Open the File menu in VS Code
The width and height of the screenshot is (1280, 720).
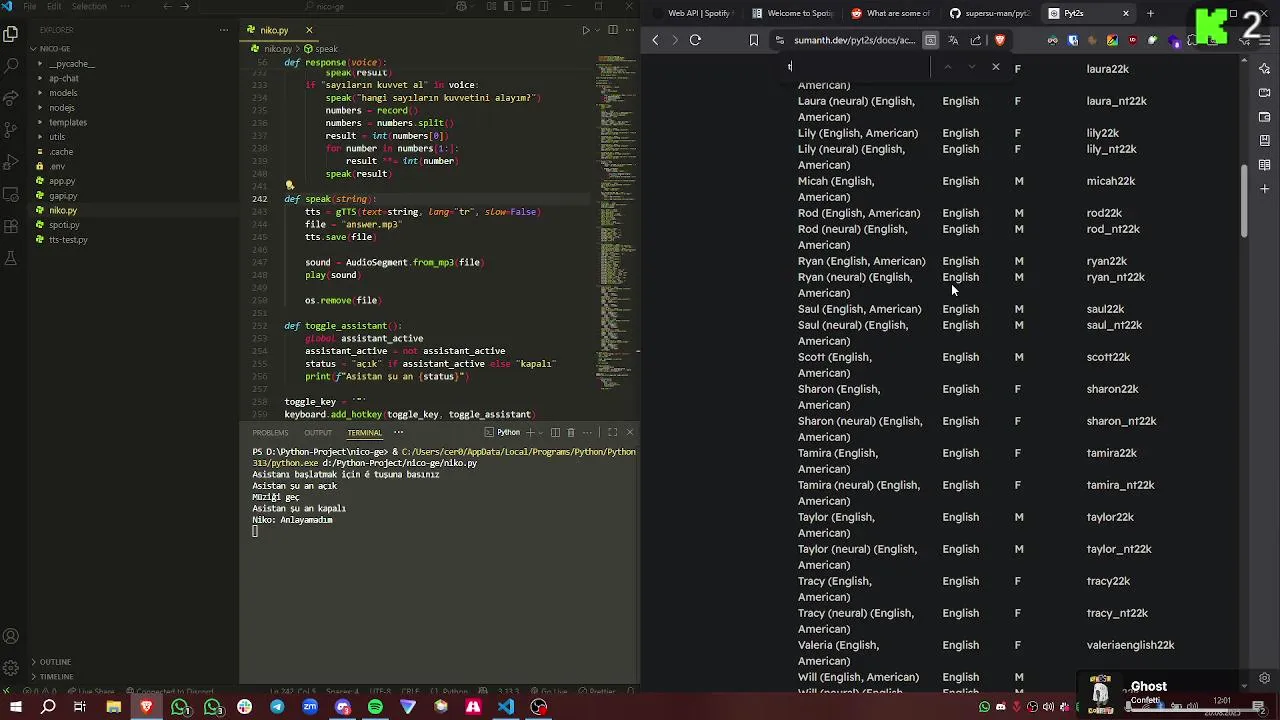(30, 6)
